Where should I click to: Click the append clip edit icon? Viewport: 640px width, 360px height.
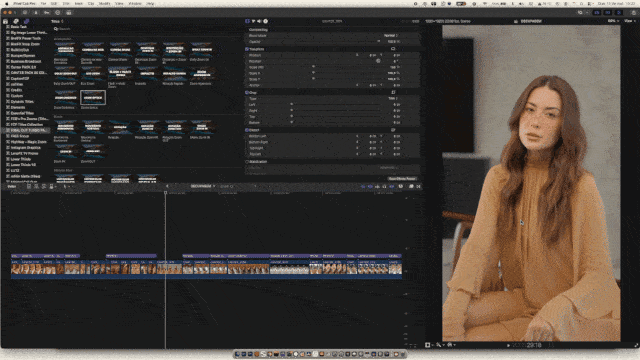pyautogui.click(x=44, y=187)
